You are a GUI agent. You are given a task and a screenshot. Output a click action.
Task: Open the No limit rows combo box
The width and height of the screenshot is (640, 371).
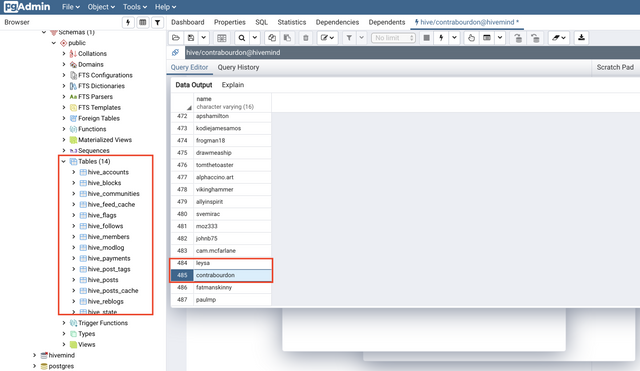point(393,38)
